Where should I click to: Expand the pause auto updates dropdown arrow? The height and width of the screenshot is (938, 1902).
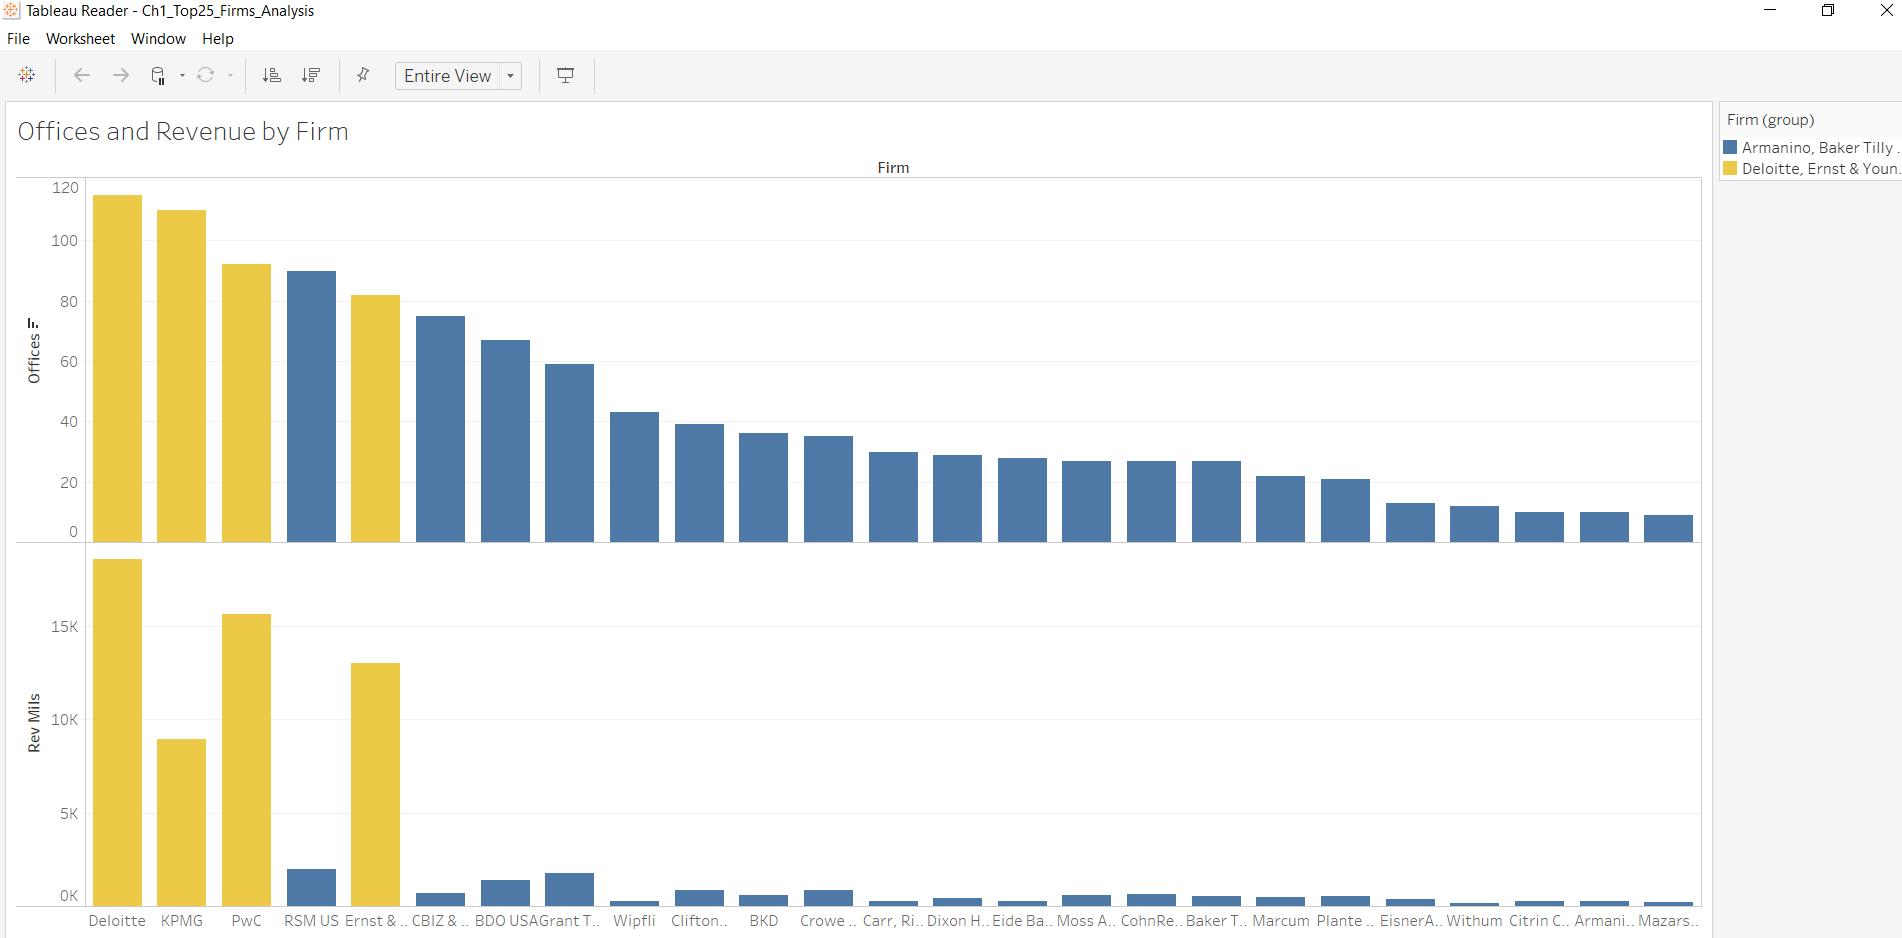pyautogui.click(x=182, y=75)
